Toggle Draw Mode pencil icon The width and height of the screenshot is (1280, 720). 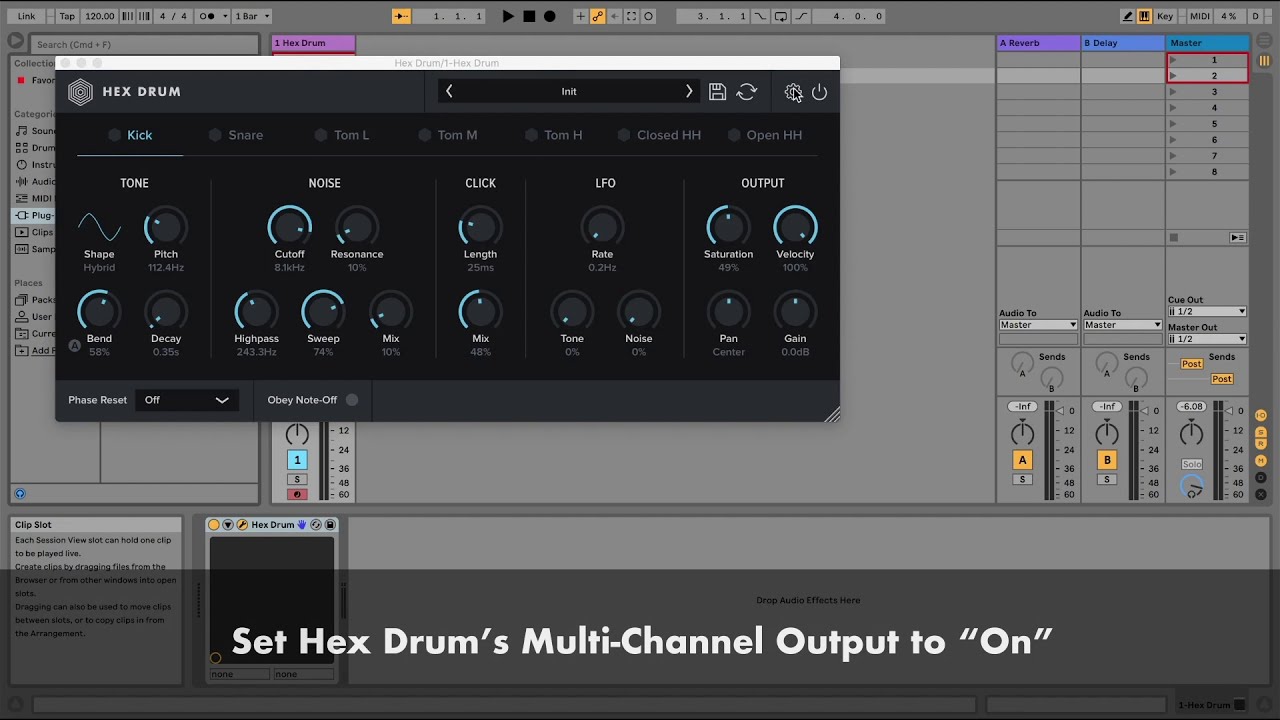click(x=1128, y=16)
